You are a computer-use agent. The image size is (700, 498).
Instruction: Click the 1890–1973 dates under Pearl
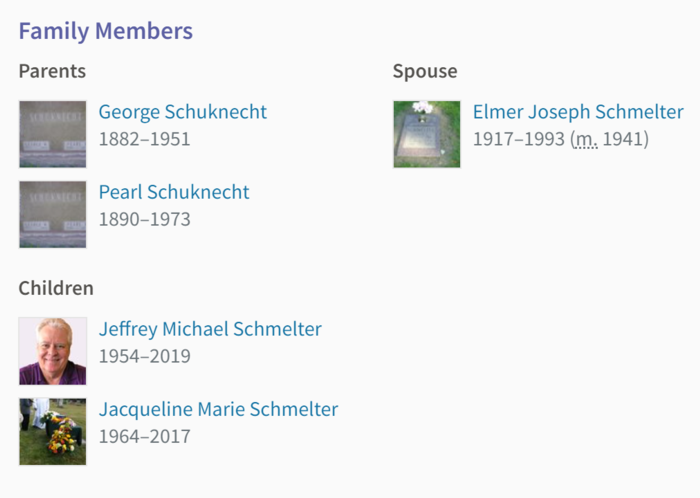(144, 220)
